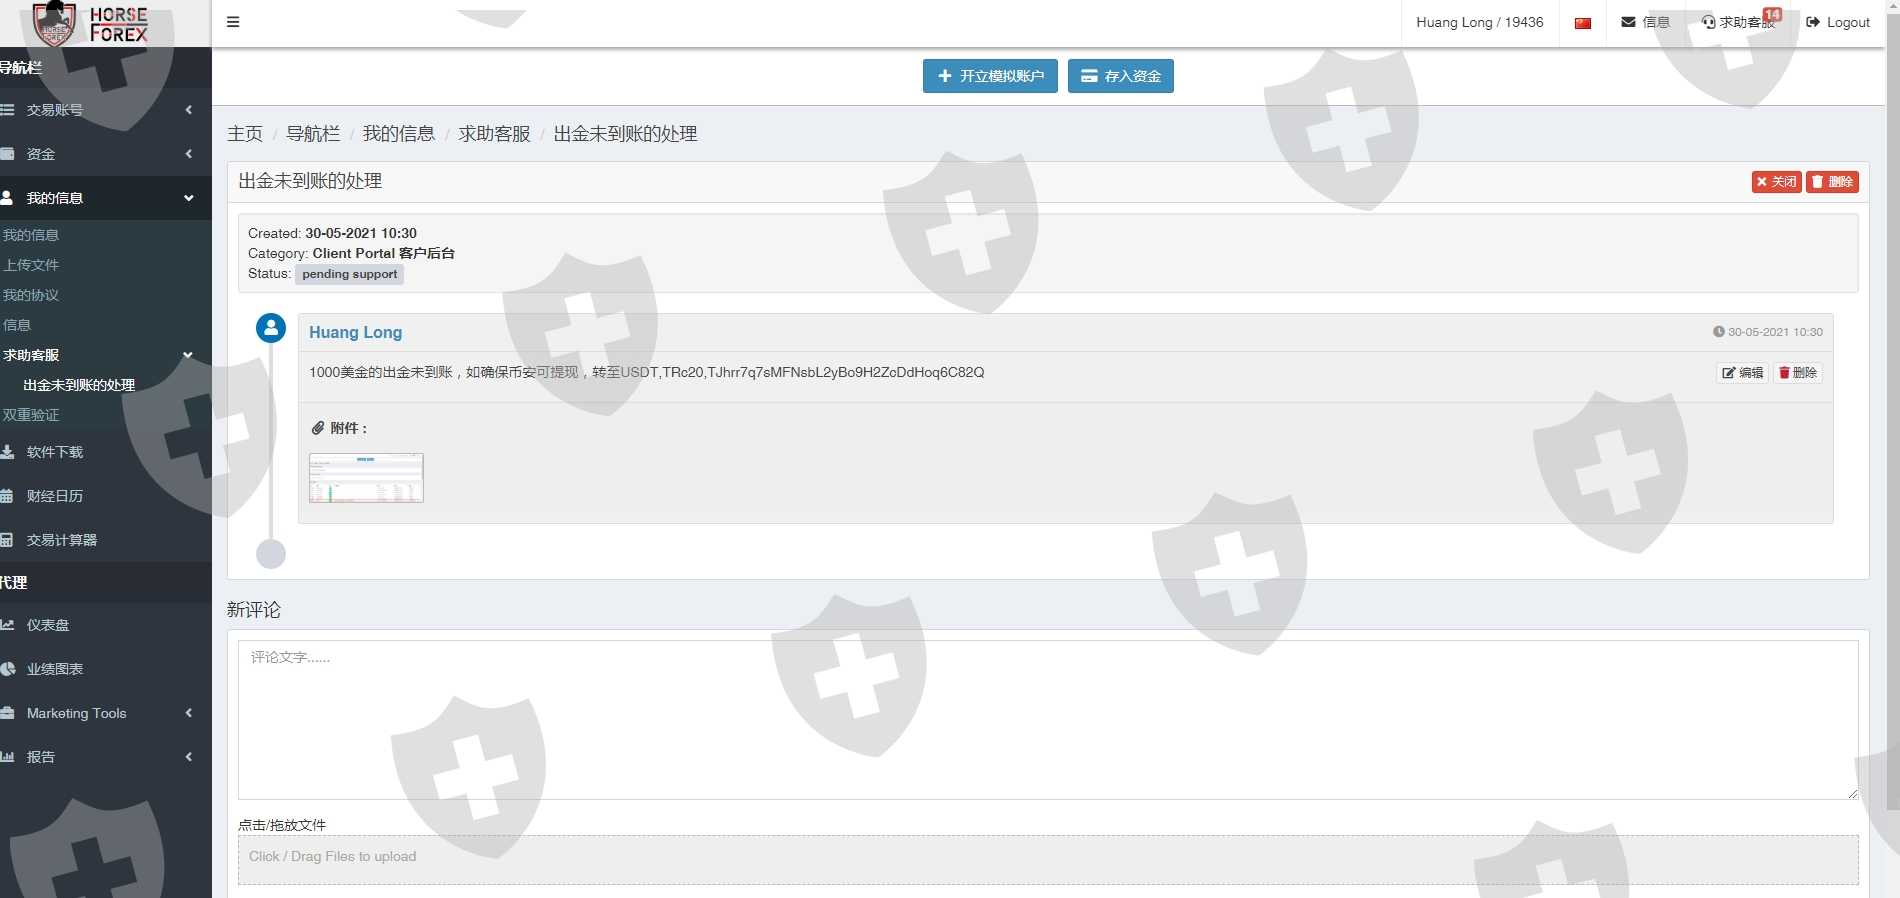Click the red 删除 button in ticket header
The width and height of the screenshot is (1900, 898).
tap(1832, 181)
